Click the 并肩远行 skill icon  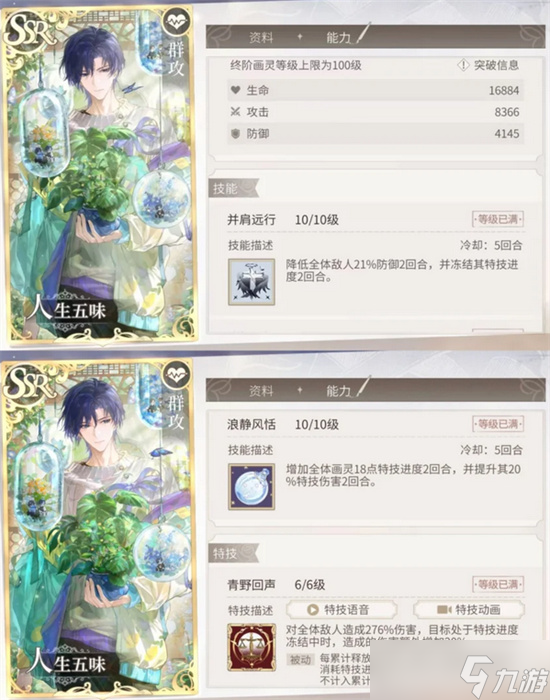coord(251,282)
